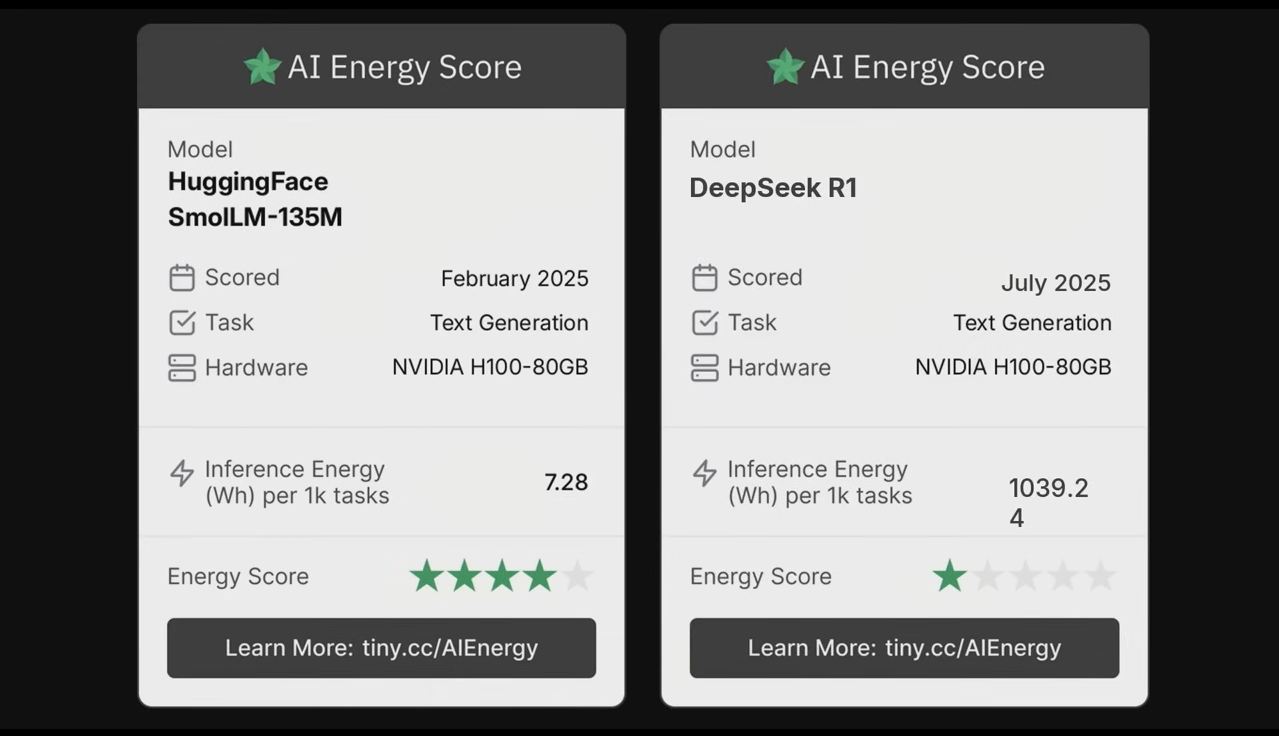Select the DeepSeek R1 model name

773,188
